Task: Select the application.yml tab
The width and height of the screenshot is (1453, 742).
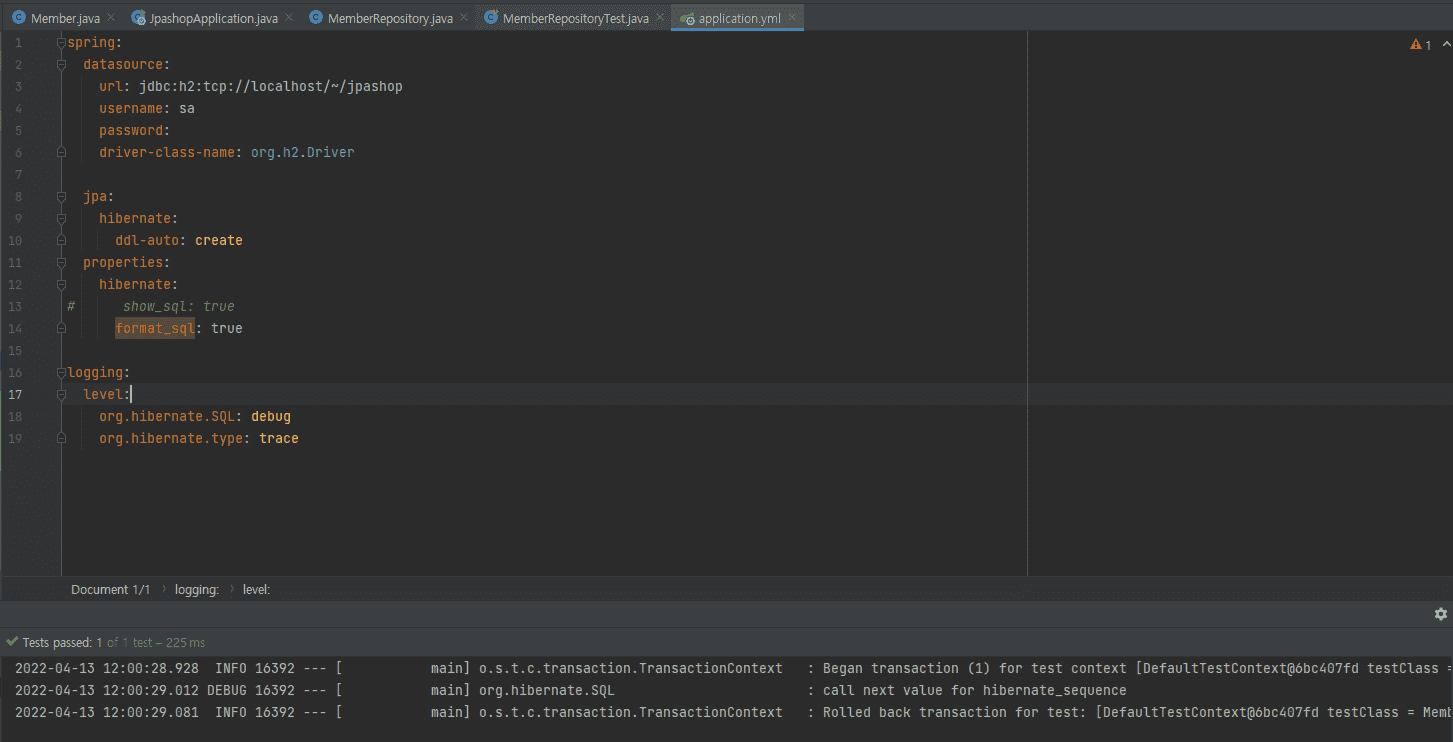Action: (x=738, y=18)
